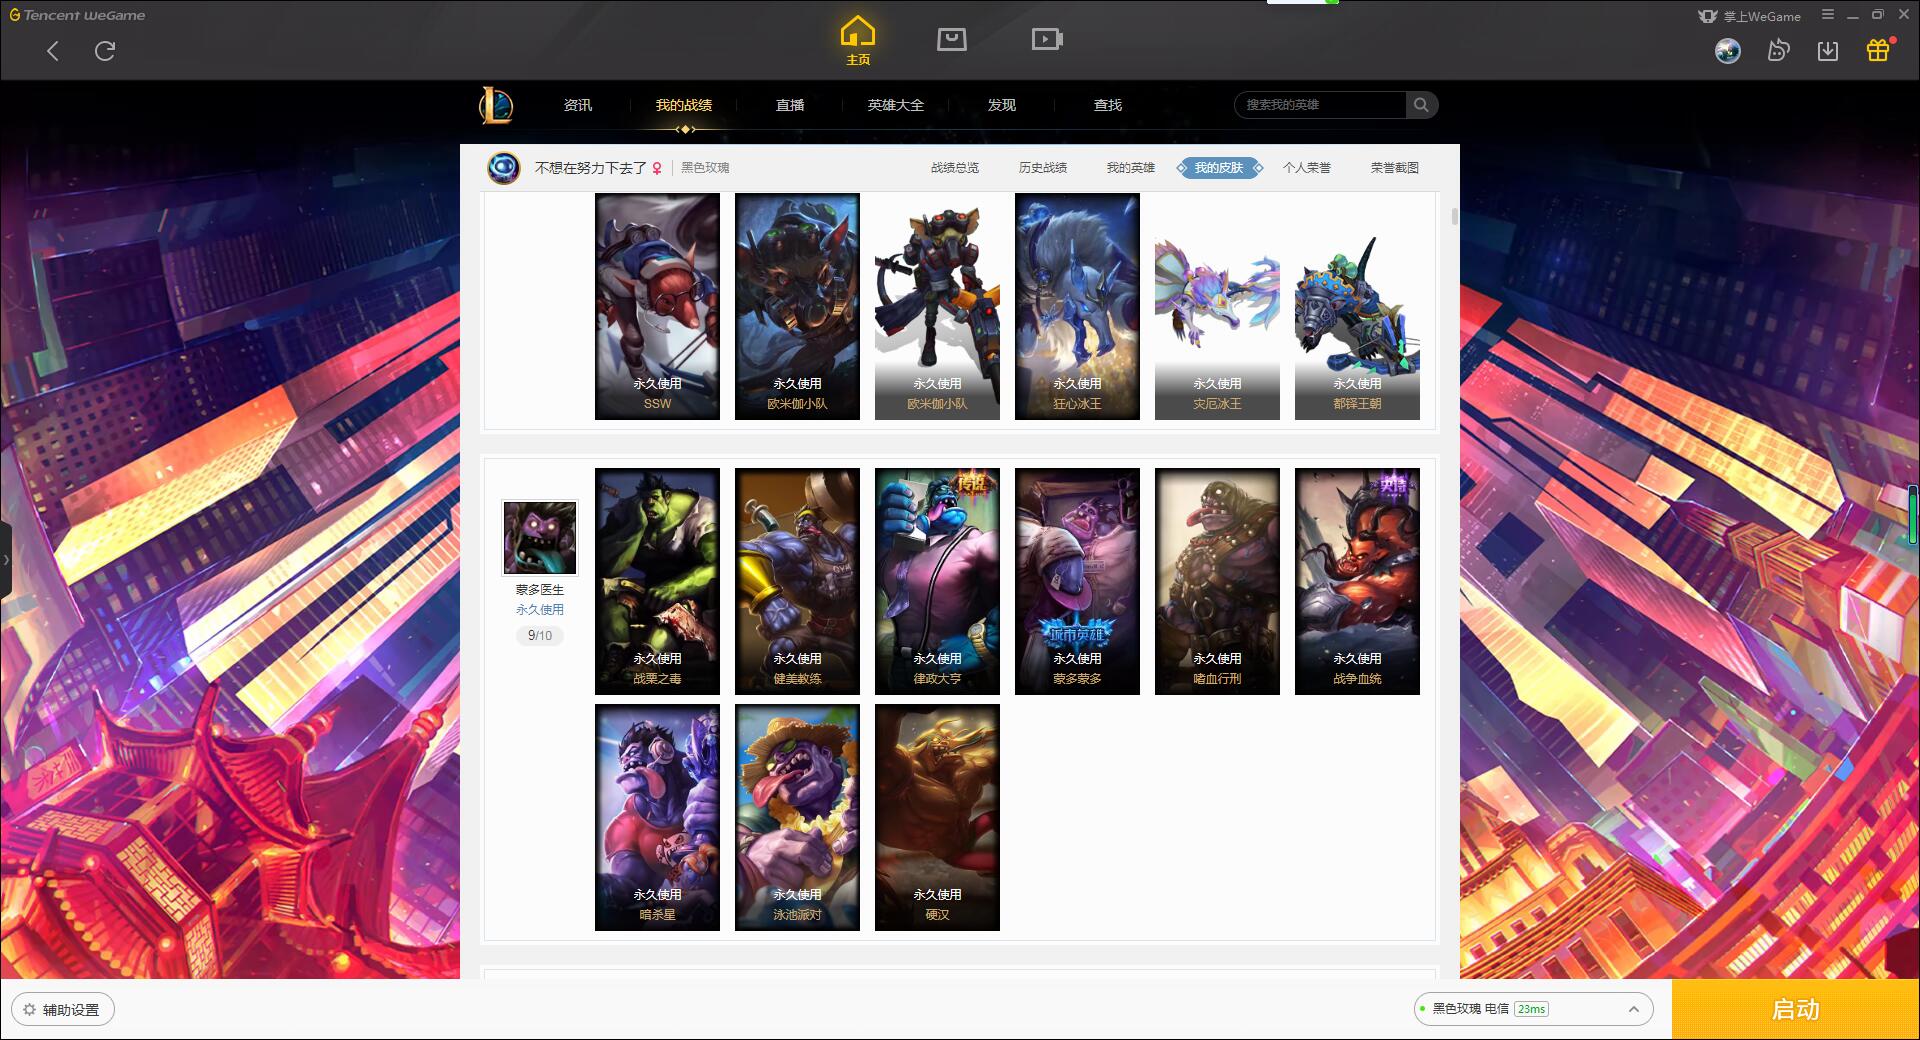This screenshot has width=1920, height=1040.
Task: Switch to 我的英雄 sub-tab
Action: click(1131, 168)
